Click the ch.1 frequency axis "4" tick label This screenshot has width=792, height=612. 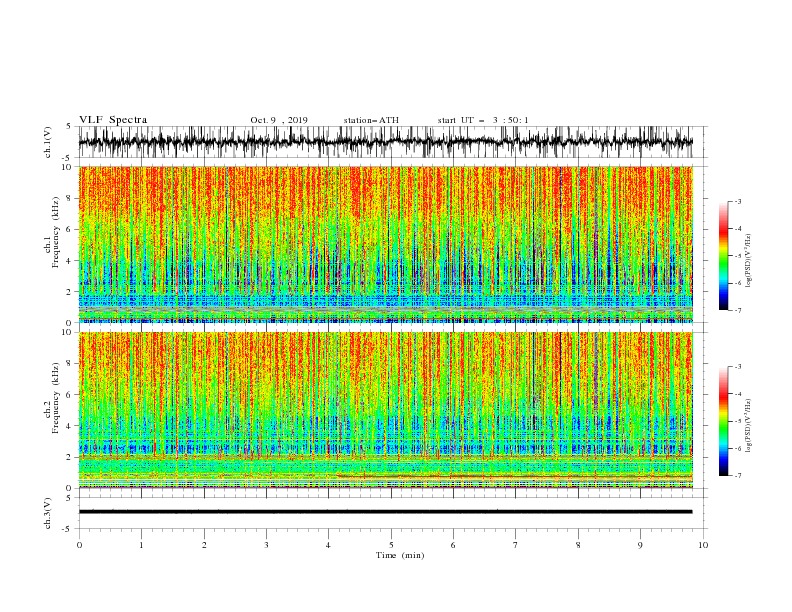pos(69,261)
